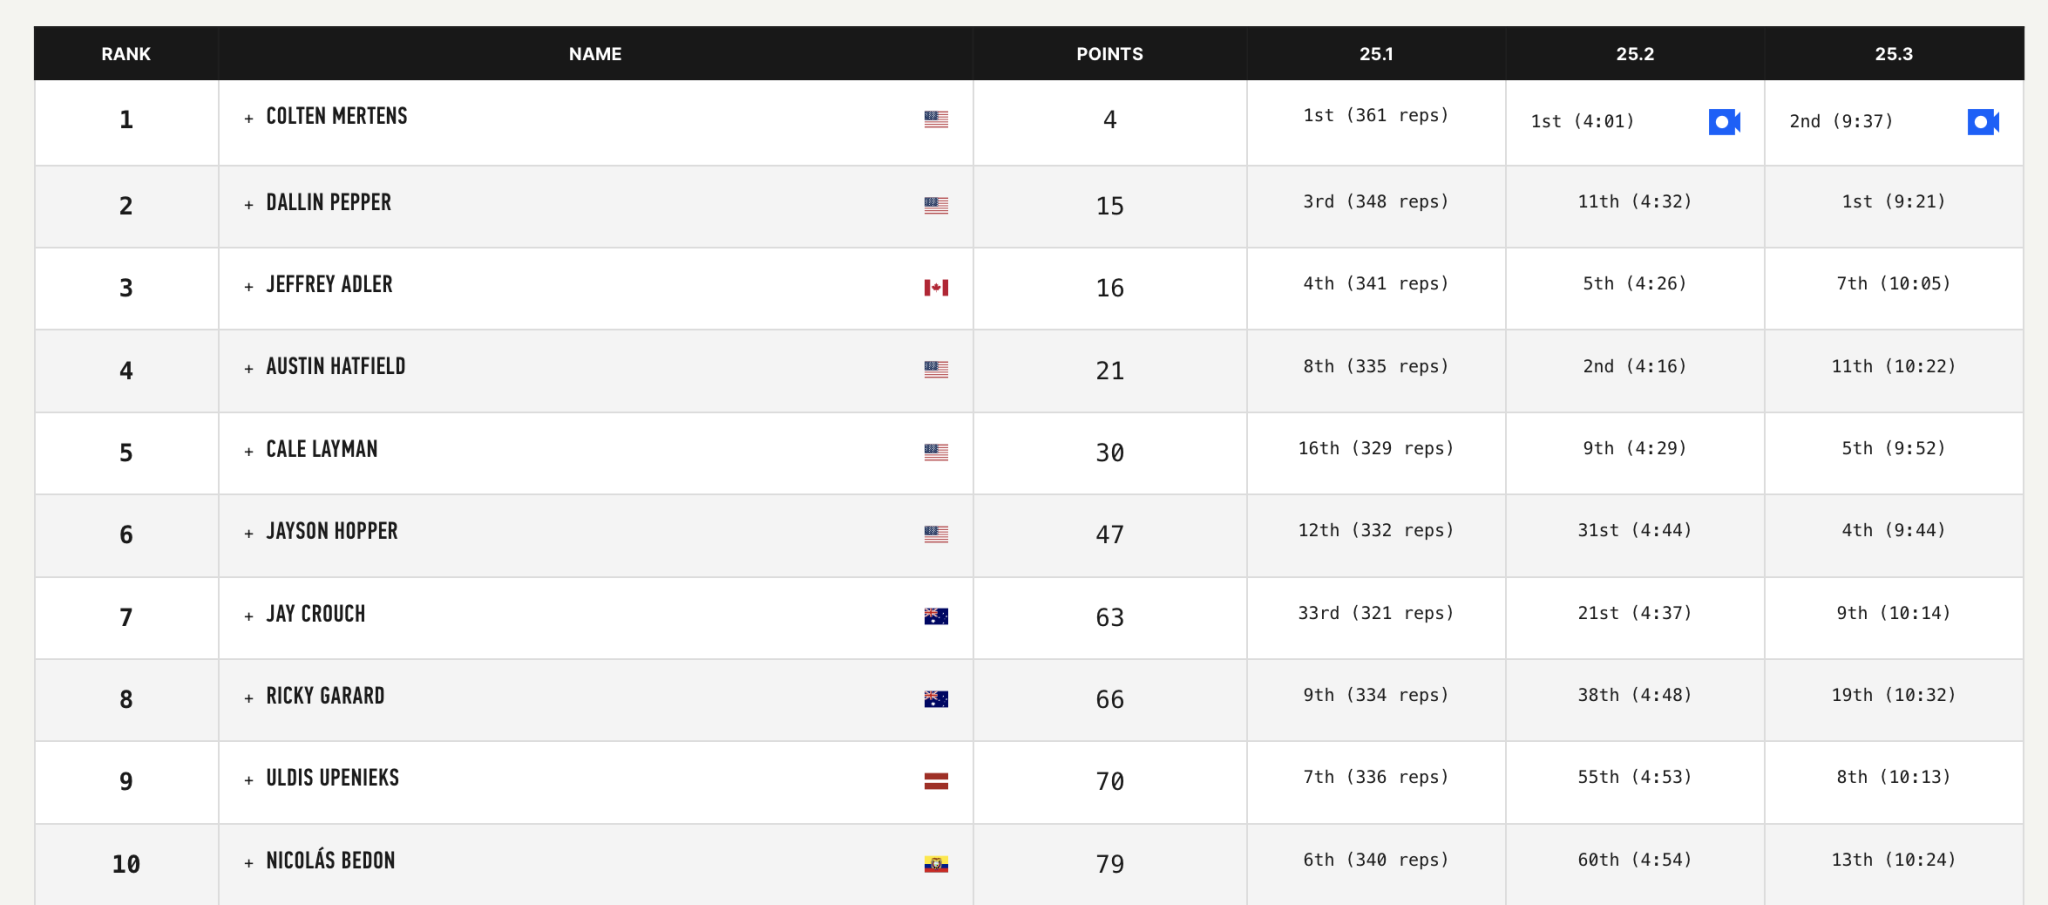Image resolution: width=2048 pixels, height=905 pixels.
Task: Click the Australian flag beside Ricky Garard
Action: tap(932, 697)
